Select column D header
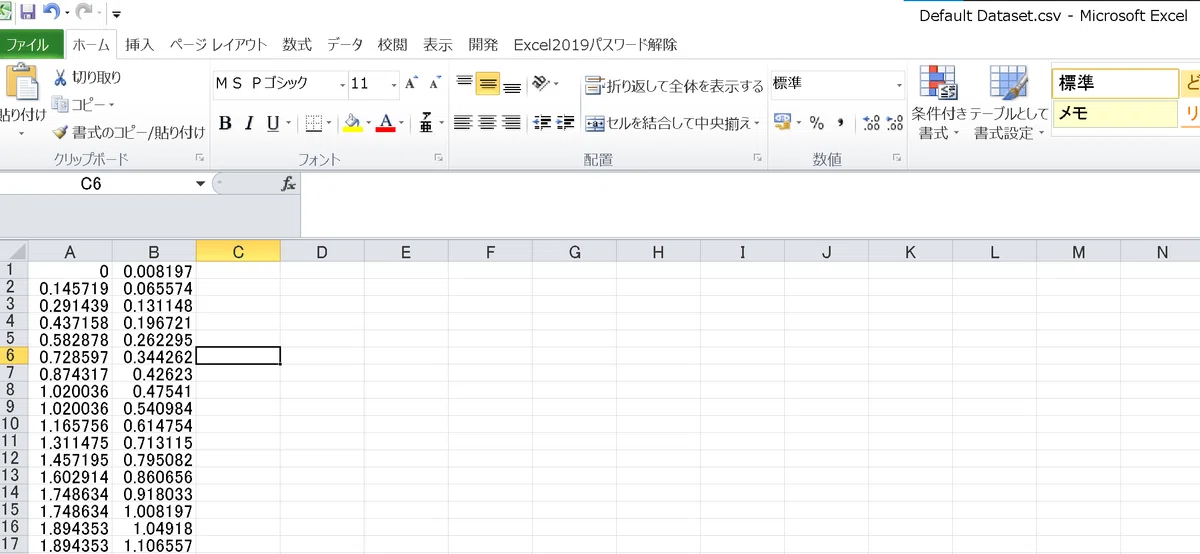The width and height of the screenshot is (1200, 554). (x=322, y=252)
